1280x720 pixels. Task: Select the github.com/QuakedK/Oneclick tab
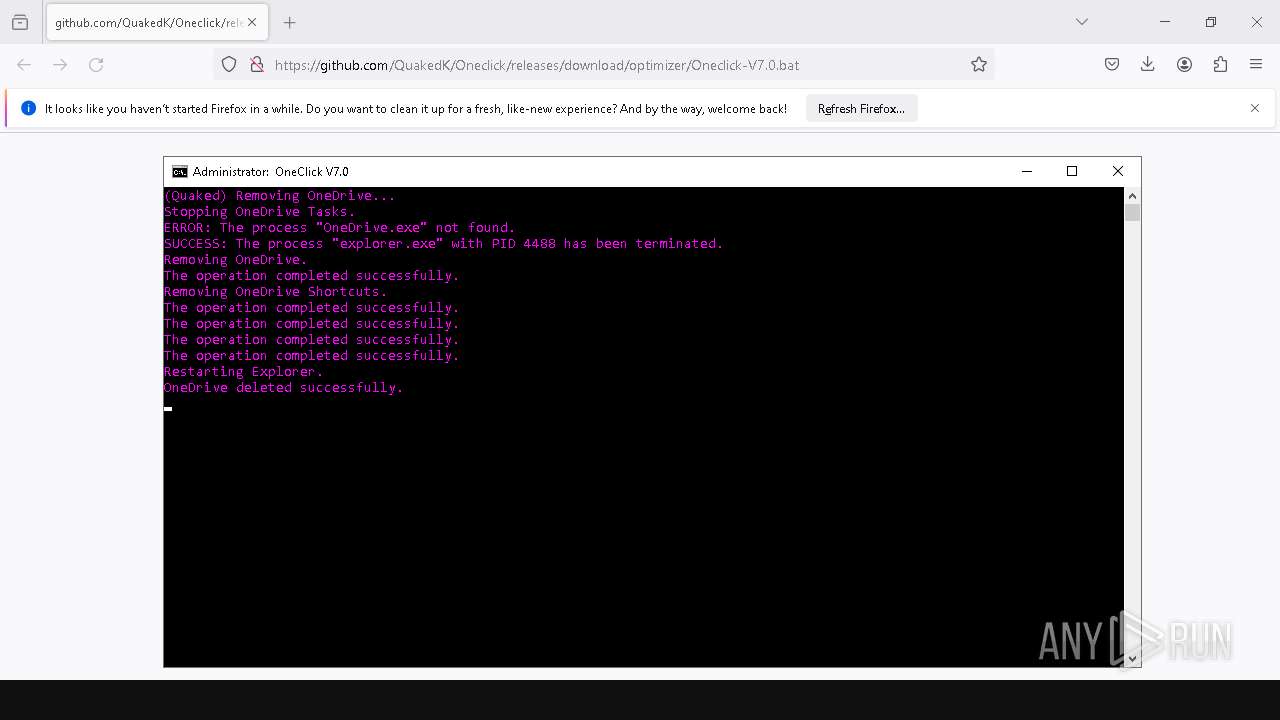157,22
